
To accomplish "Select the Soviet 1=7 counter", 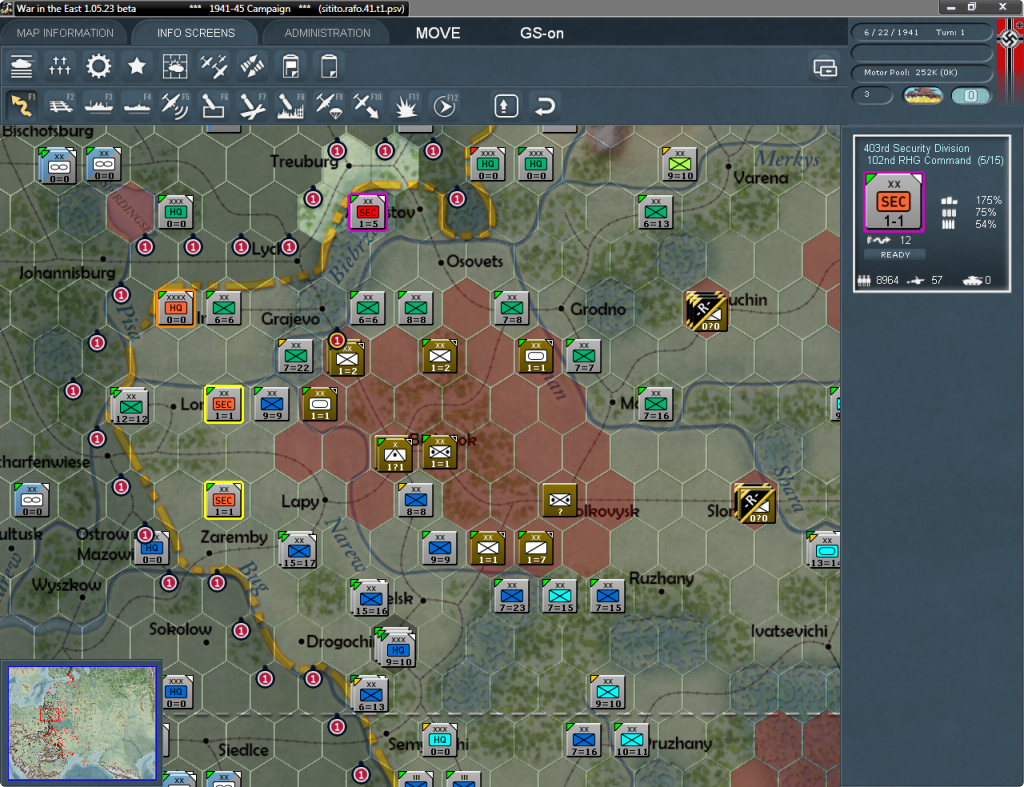I will (536, 548).
